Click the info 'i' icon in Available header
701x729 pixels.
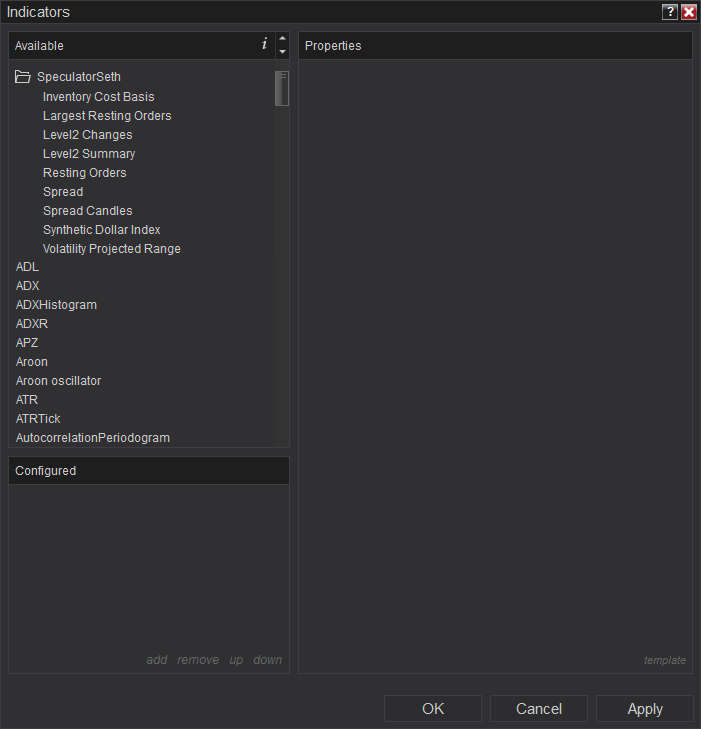point(264,44)
